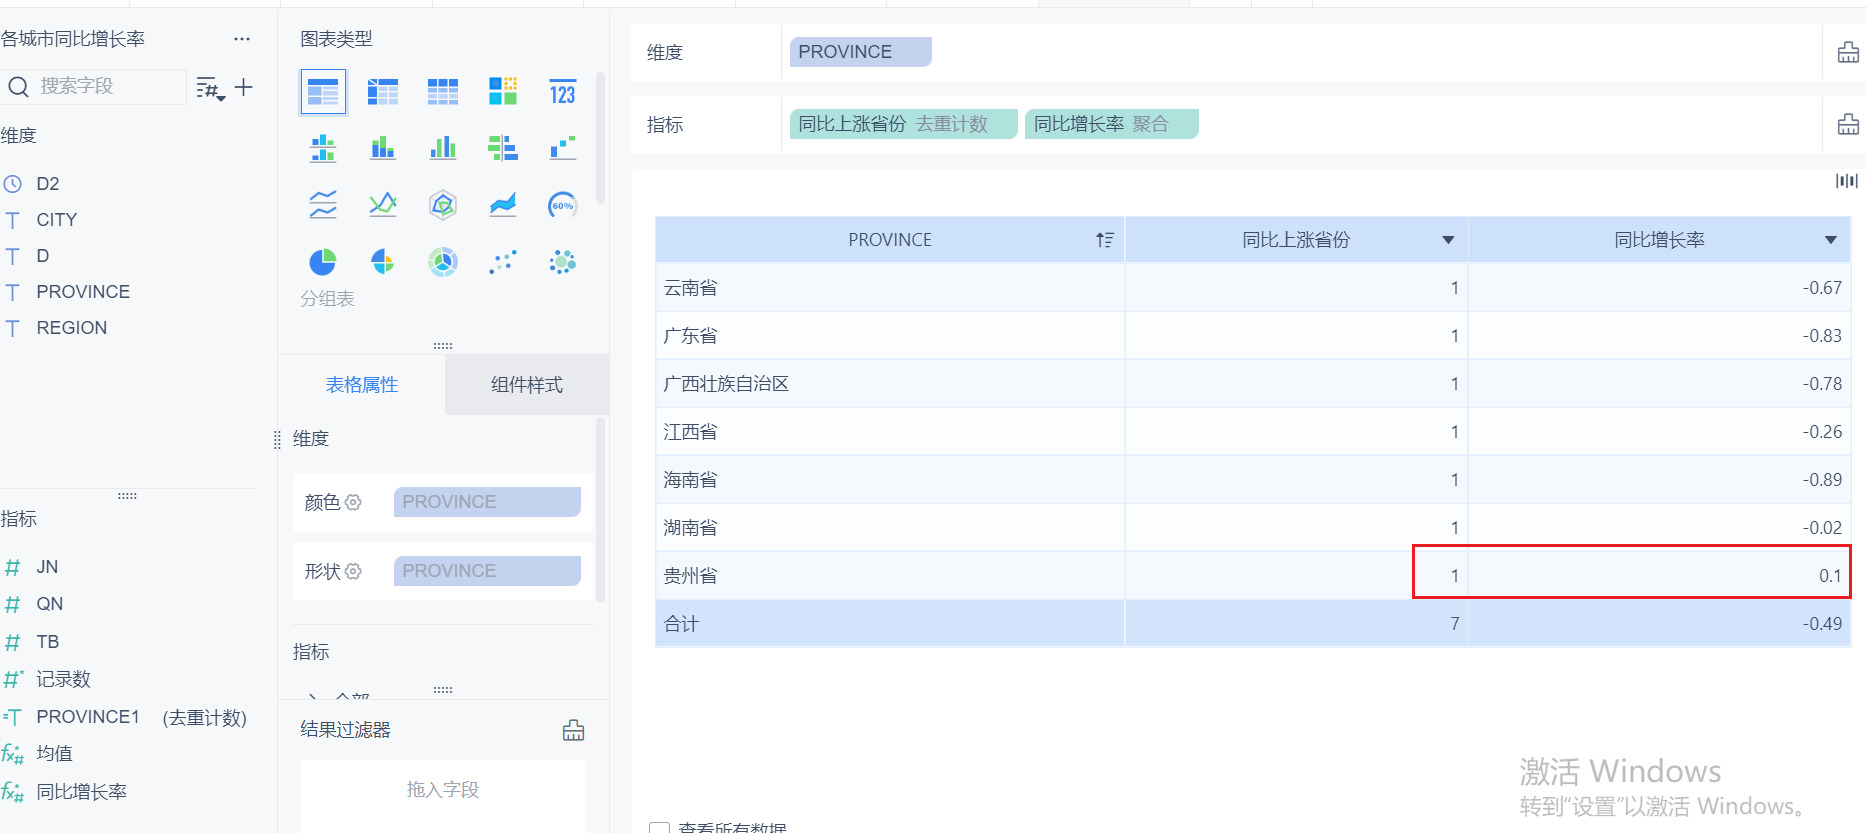Select the detail table chart type
The image size is (1866, 833).
443,92
